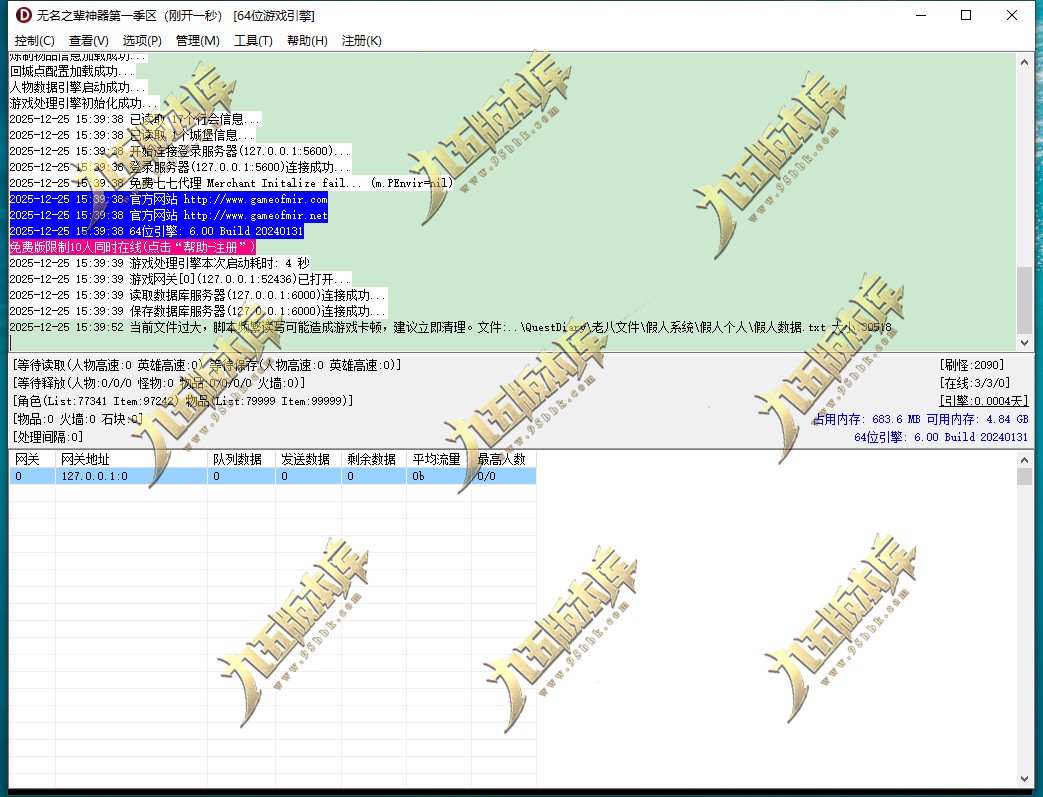
Task: Click the blue 64位引擎 version status text
Action: coord(941,437)
